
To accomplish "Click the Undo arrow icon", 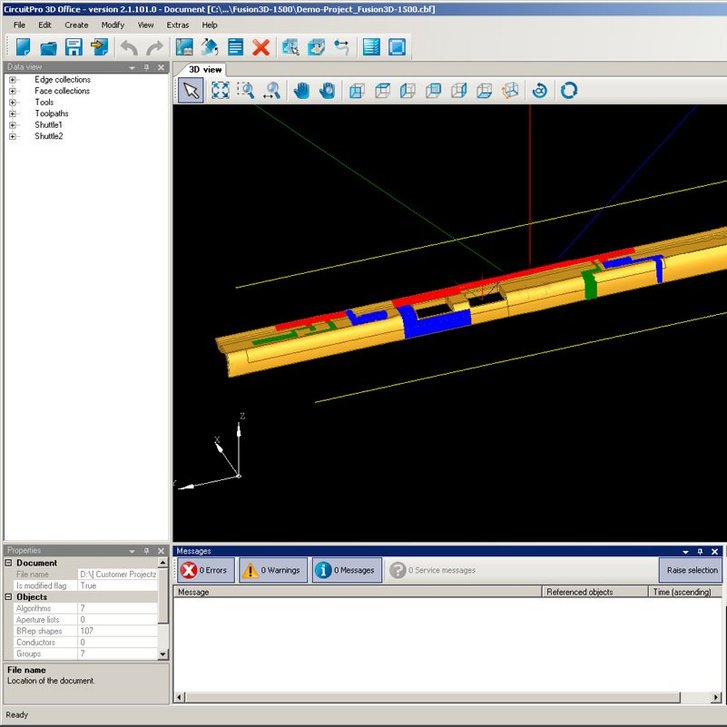I will click(x=128, y=47).
